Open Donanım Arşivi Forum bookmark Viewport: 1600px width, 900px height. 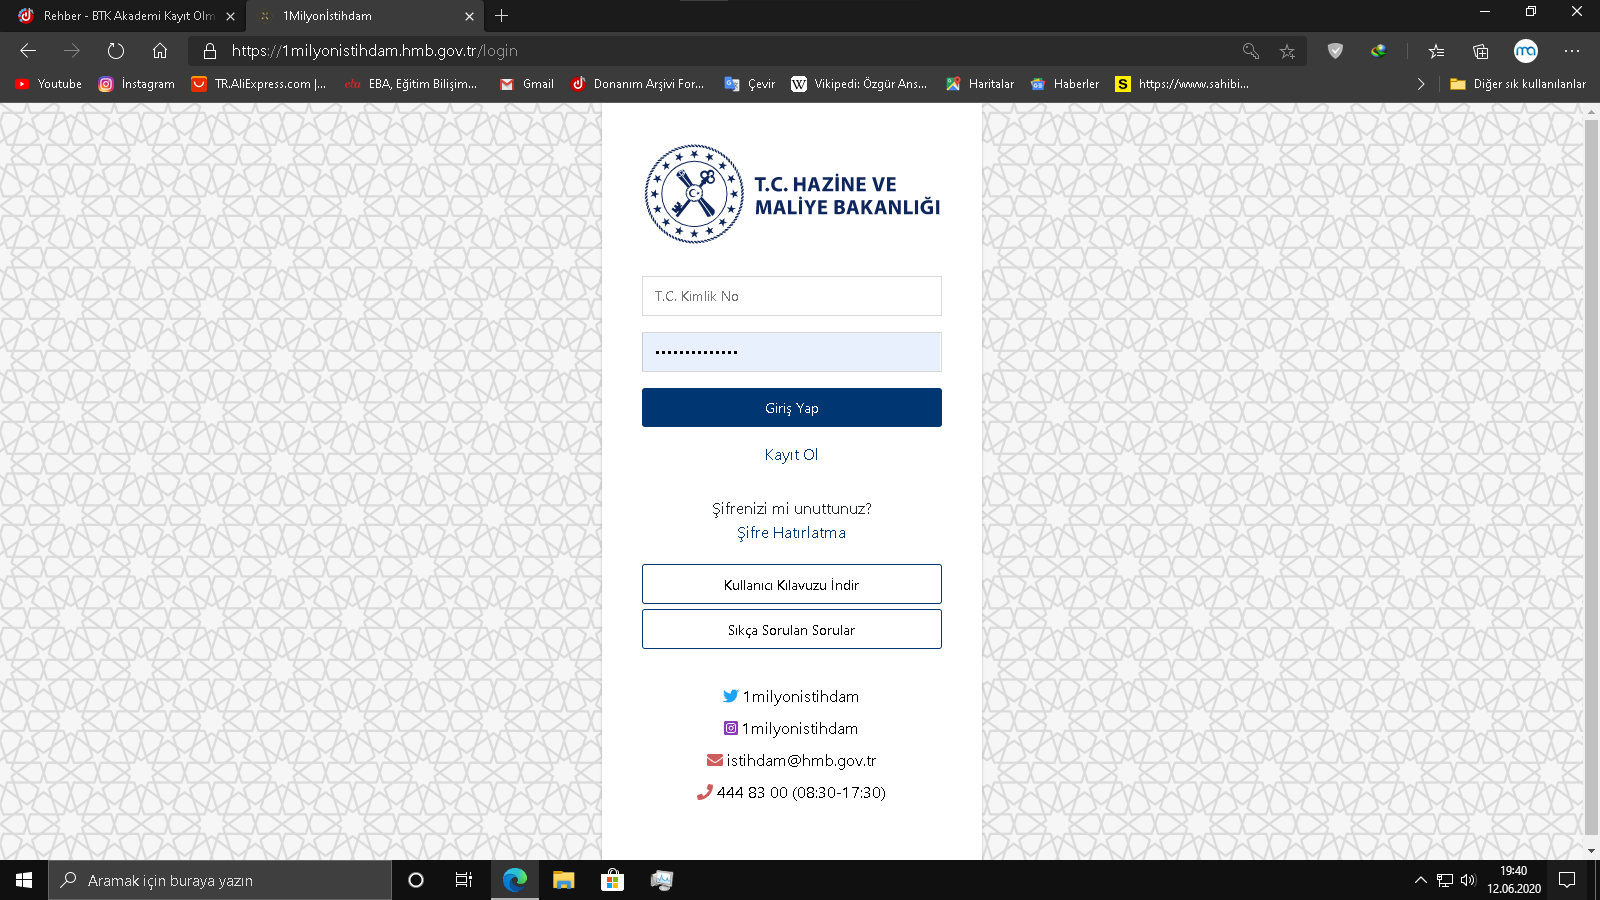[638, 84]
